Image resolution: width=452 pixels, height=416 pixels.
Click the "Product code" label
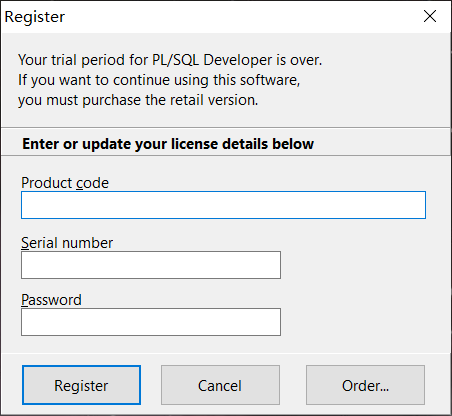coord(65,183)
